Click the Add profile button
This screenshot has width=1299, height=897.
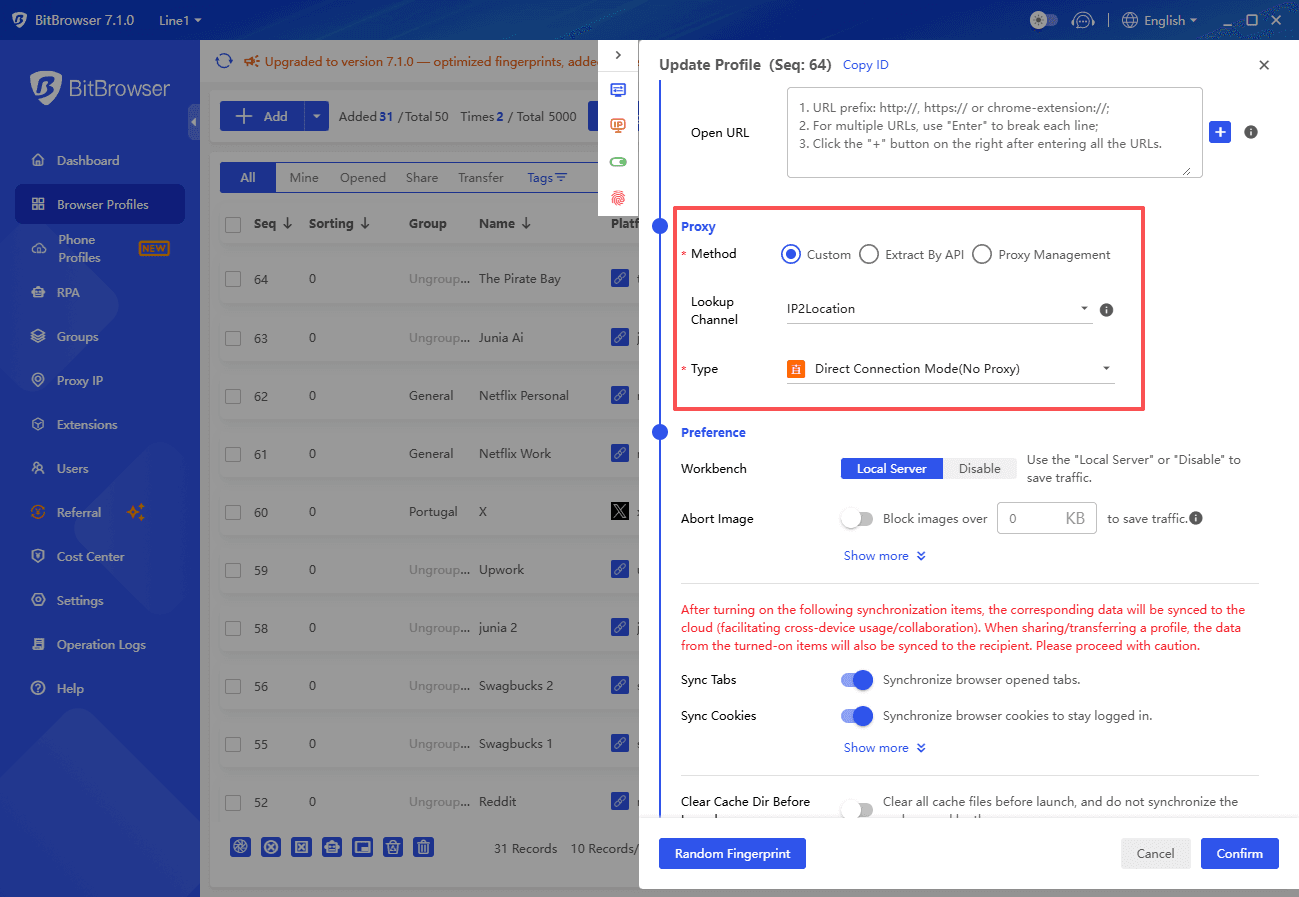pyautogui.click(x=261, y=116)
